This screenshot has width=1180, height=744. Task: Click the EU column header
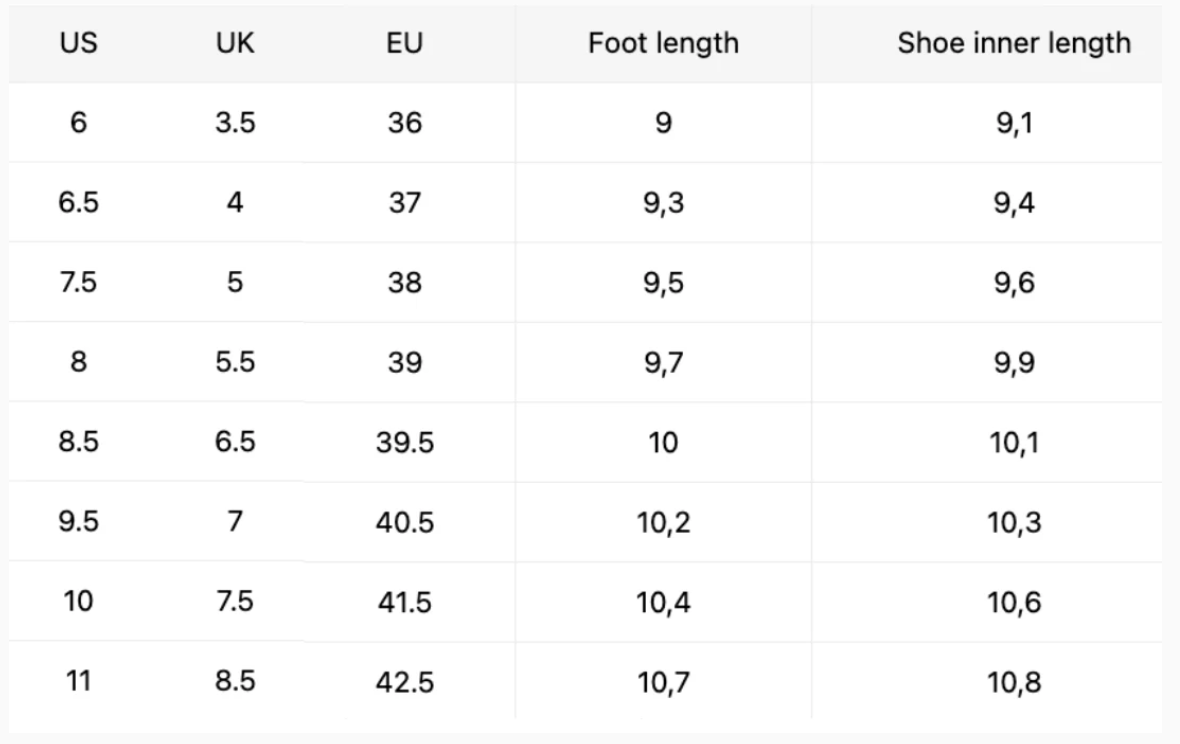405,43
